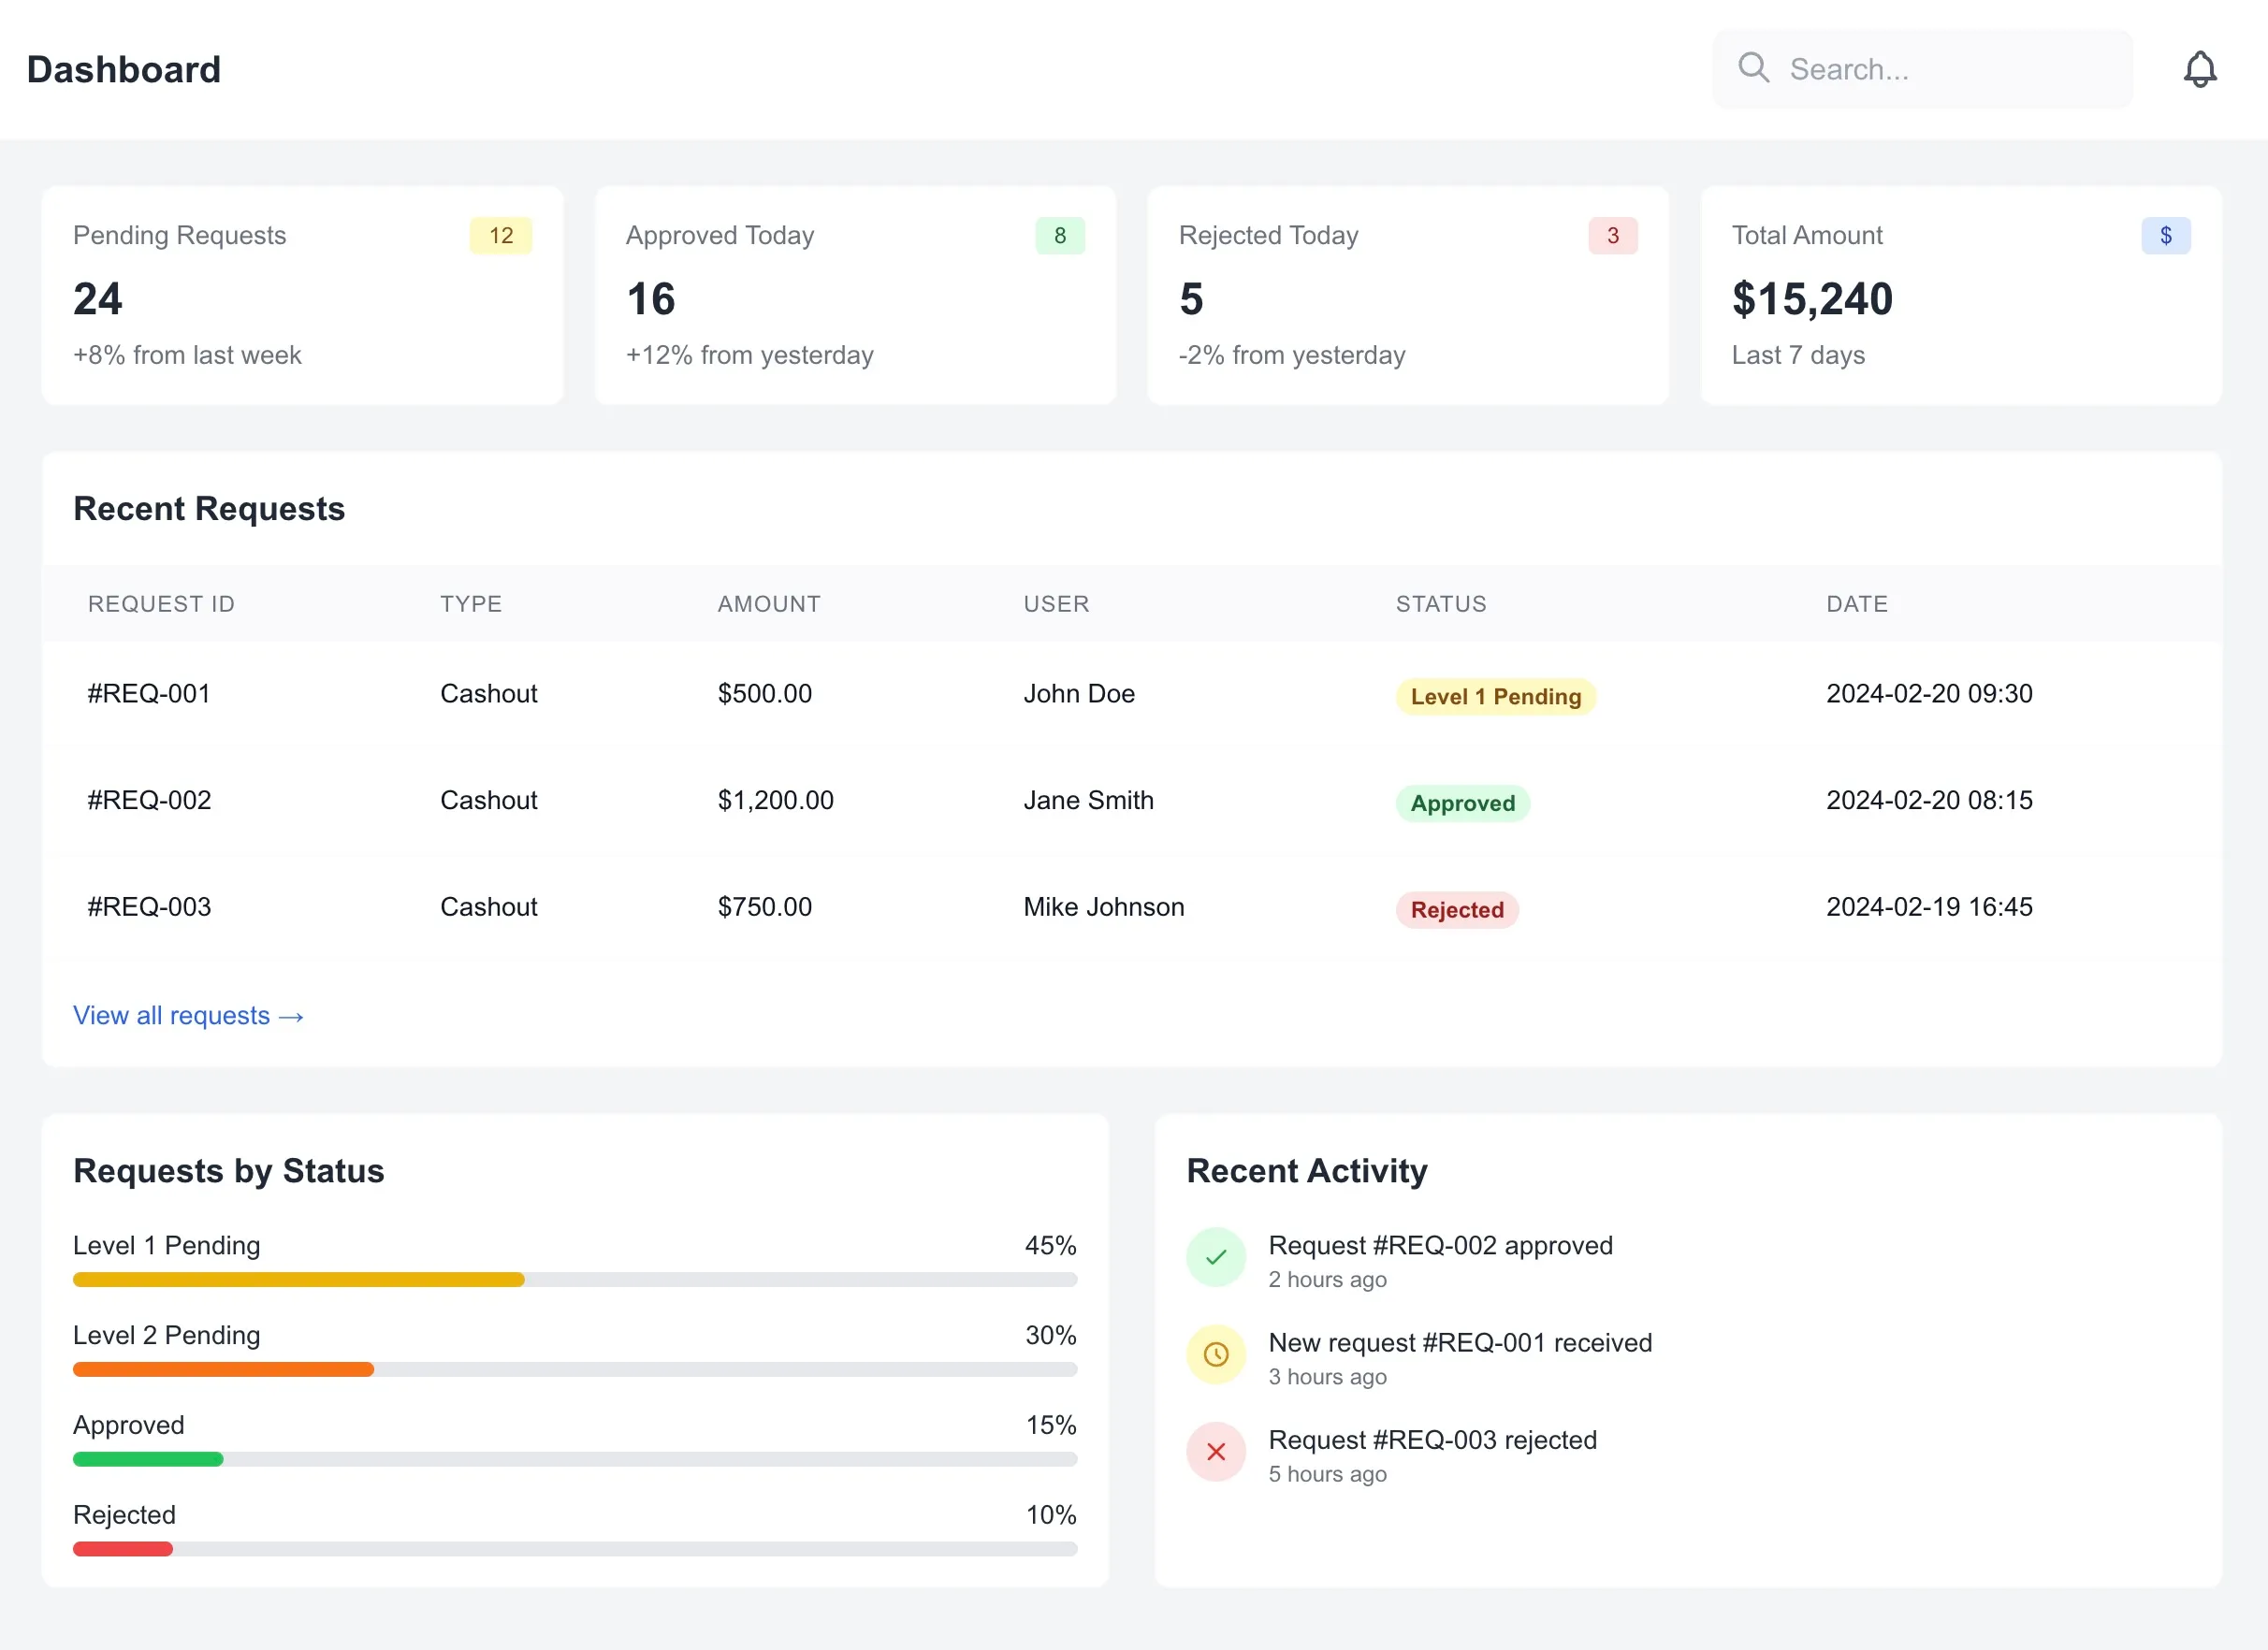2268x1650 pixels.
Task: Open the notifications bell
Action: [x=2199, y=68]
